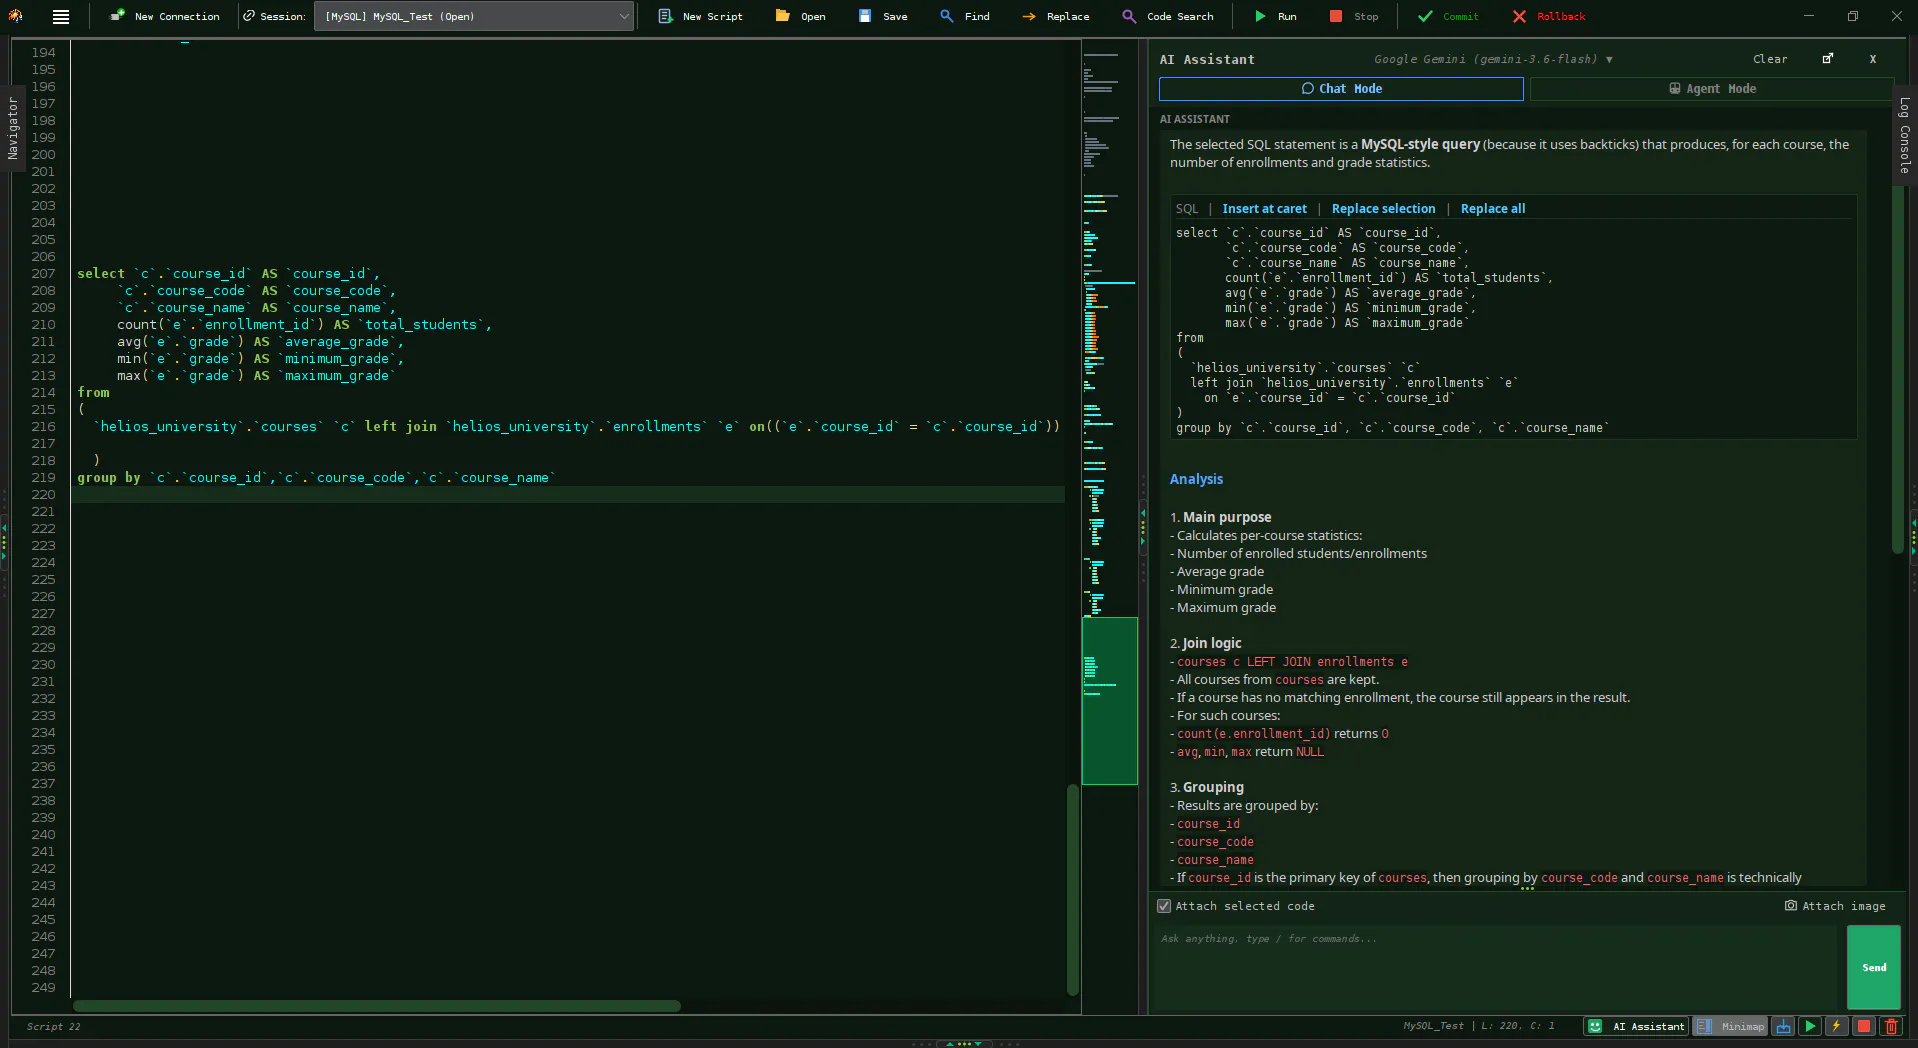This screenshot has height=1048, width=1918.
Task: Click the red Stop toolbar button
Action: click(x=1354, y=16)
